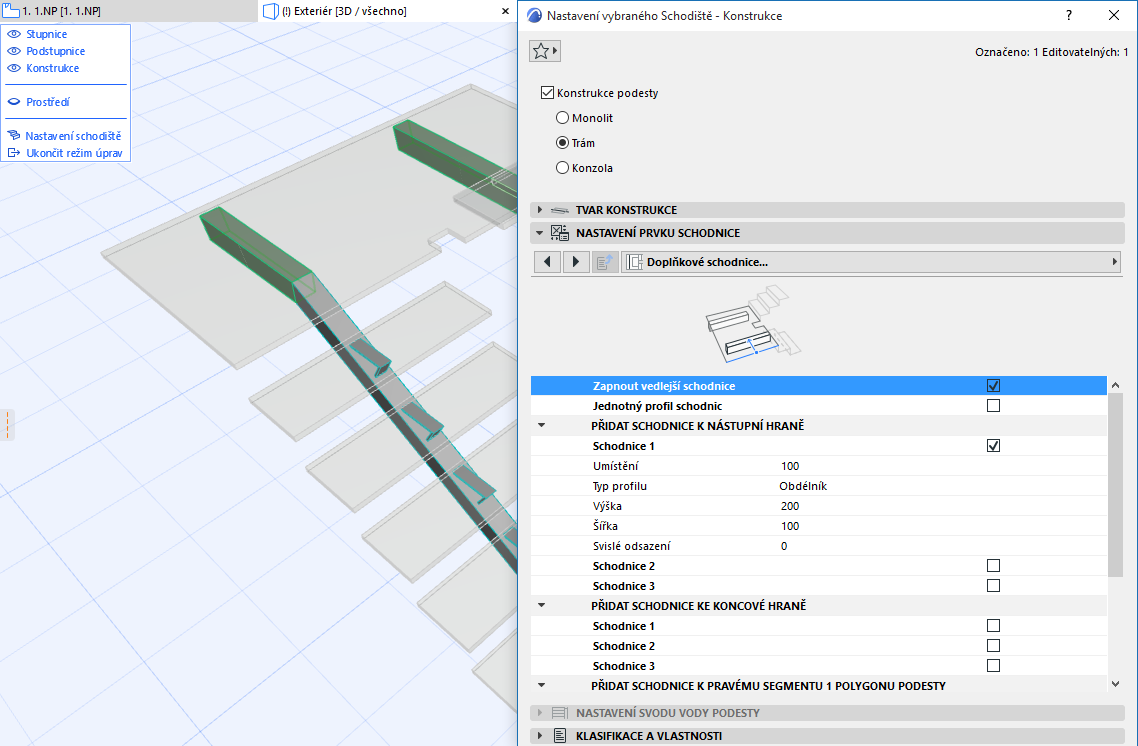The image size is (1138, 746).
Task: Click the help question mark icon
Action: coord(1069,15)
